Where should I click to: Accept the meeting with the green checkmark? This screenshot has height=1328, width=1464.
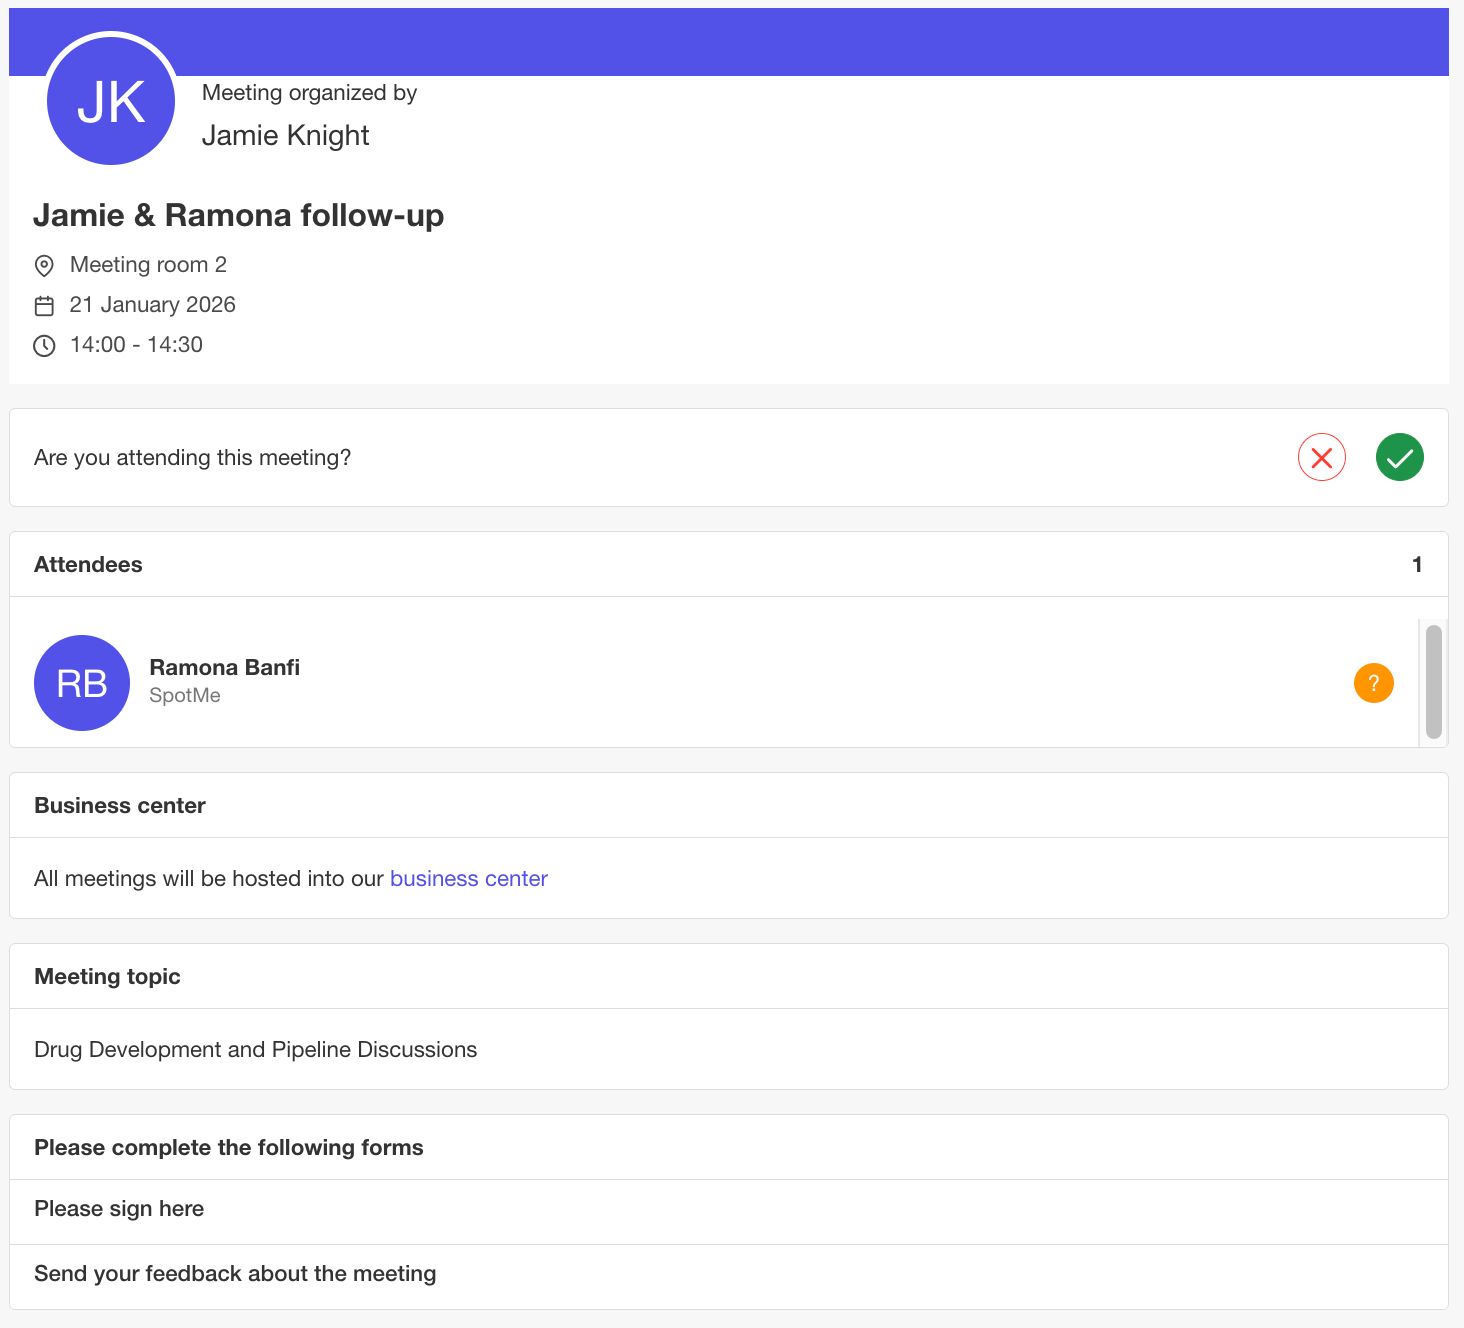tap(1399, 458)
